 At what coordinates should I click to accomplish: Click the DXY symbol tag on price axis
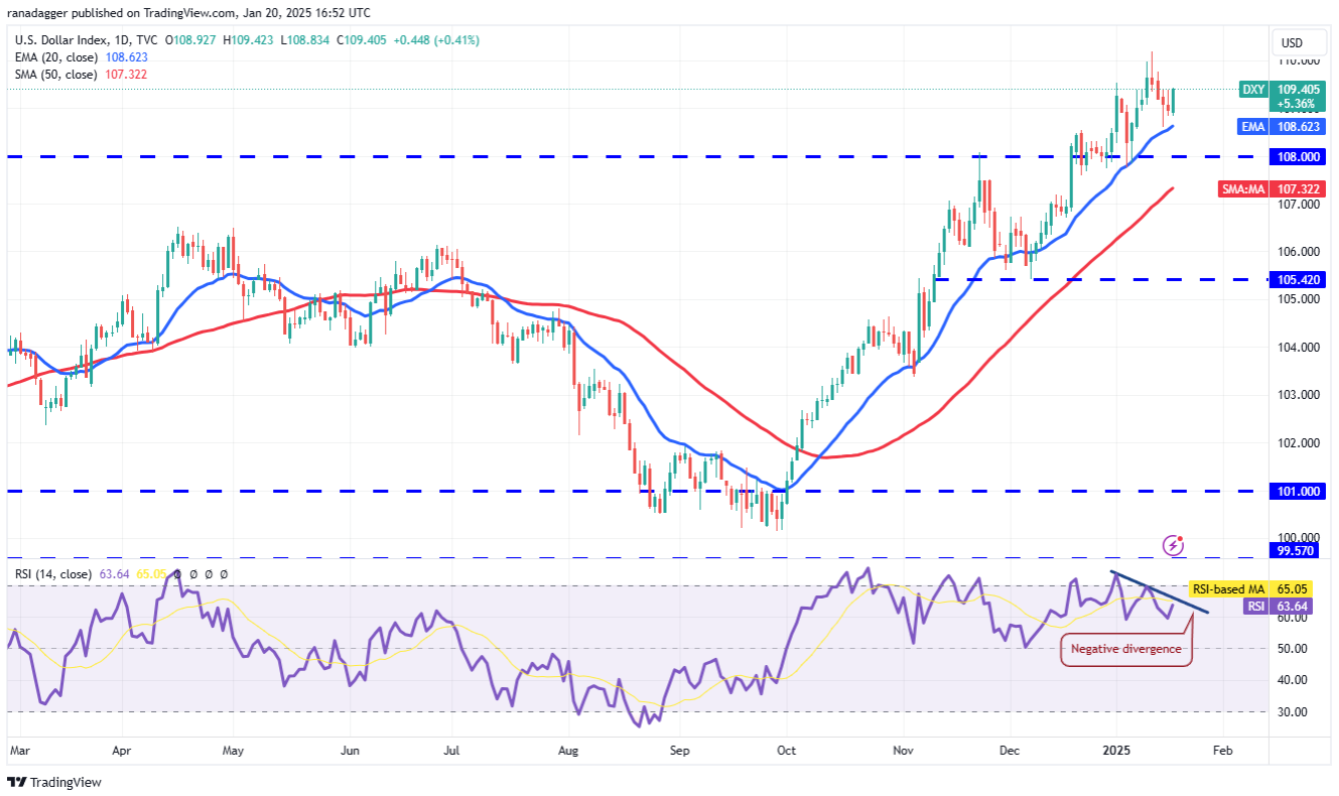tap(1254, 89)
